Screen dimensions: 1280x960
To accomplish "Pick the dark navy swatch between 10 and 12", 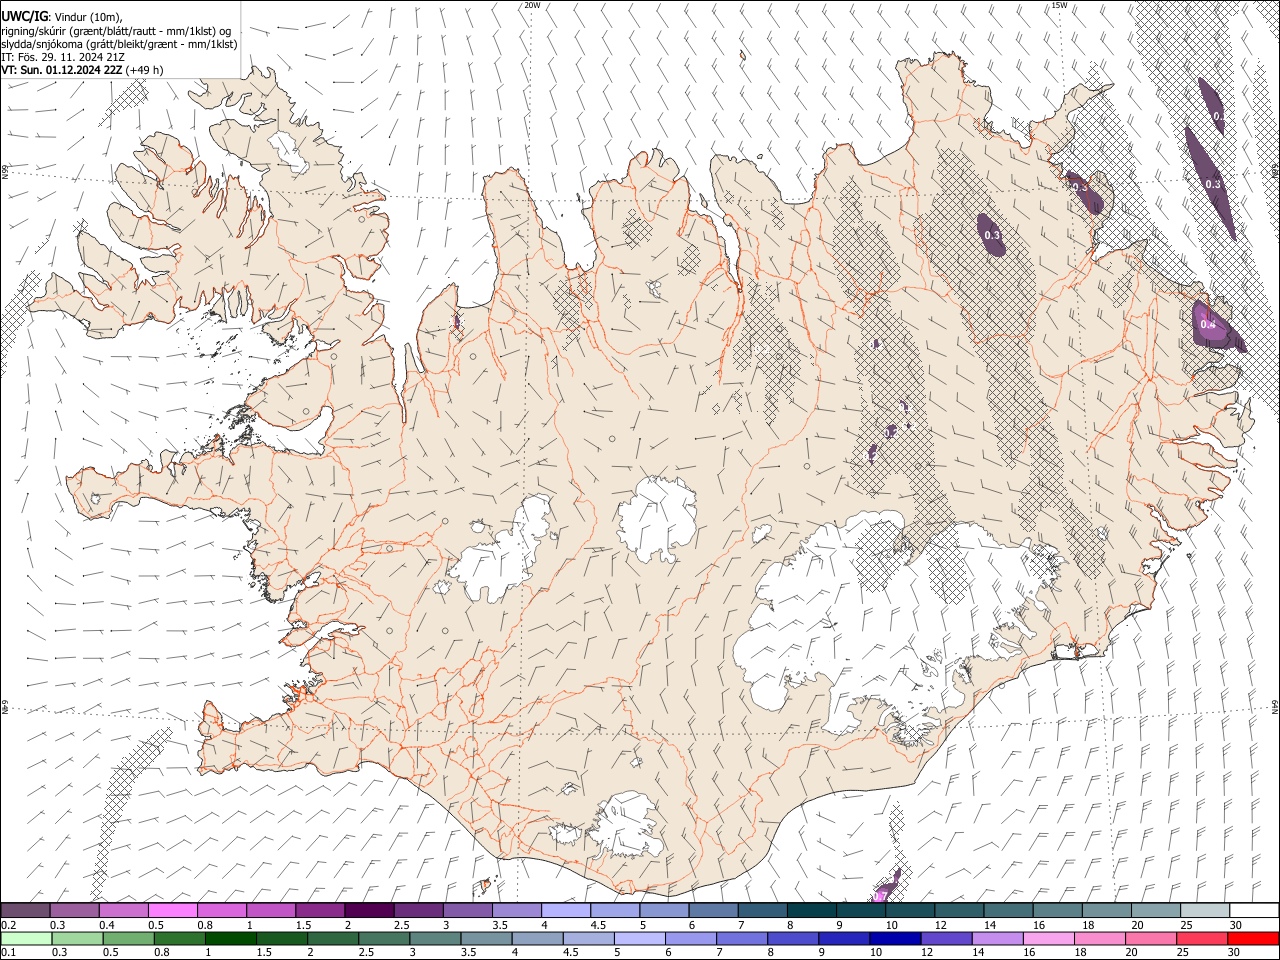I will [893, 938].
